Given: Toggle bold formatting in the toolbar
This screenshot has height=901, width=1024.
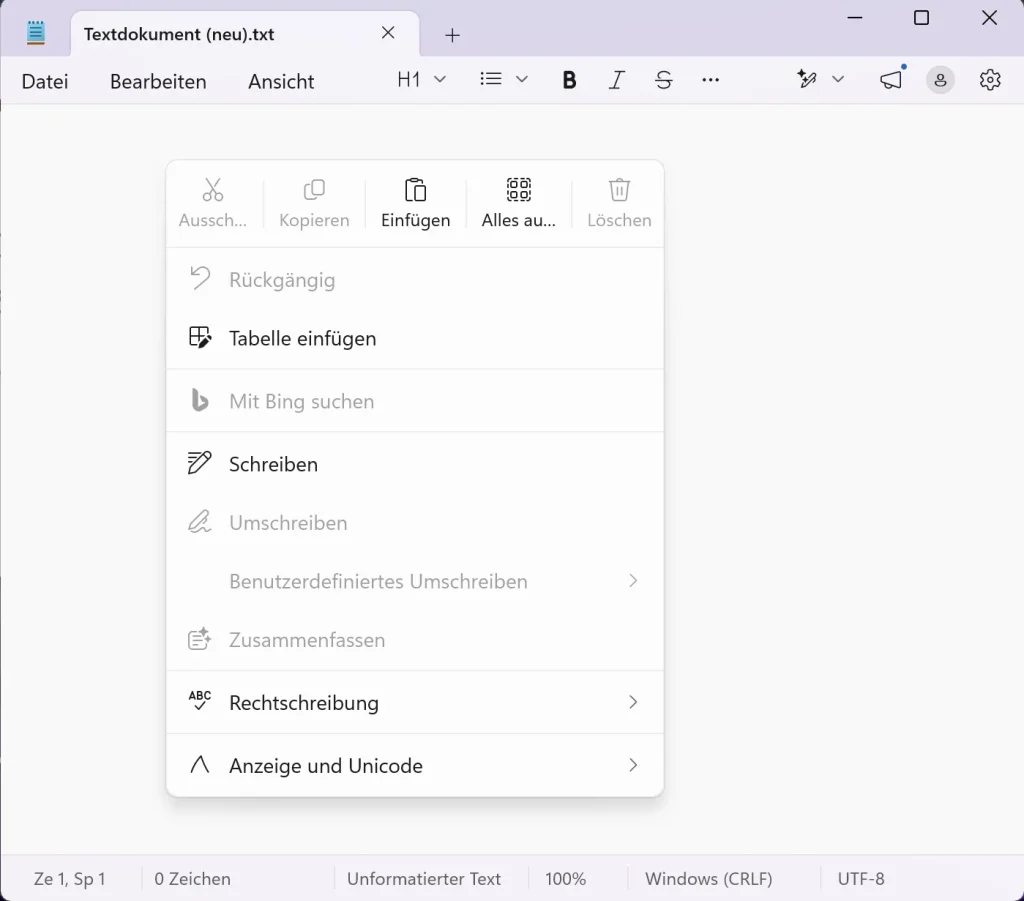Looking at the screenshot, I should [569, 80].
